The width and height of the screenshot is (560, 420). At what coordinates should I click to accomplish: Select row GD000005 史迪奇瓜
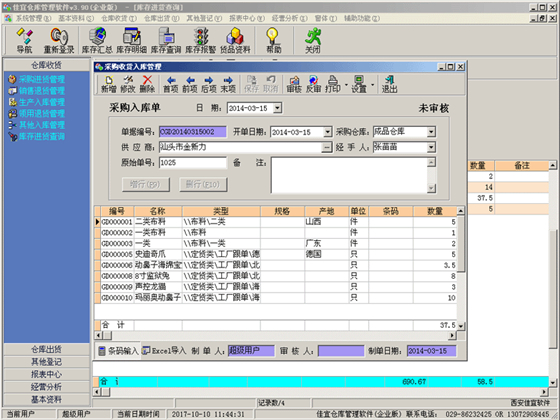[276, 254]
